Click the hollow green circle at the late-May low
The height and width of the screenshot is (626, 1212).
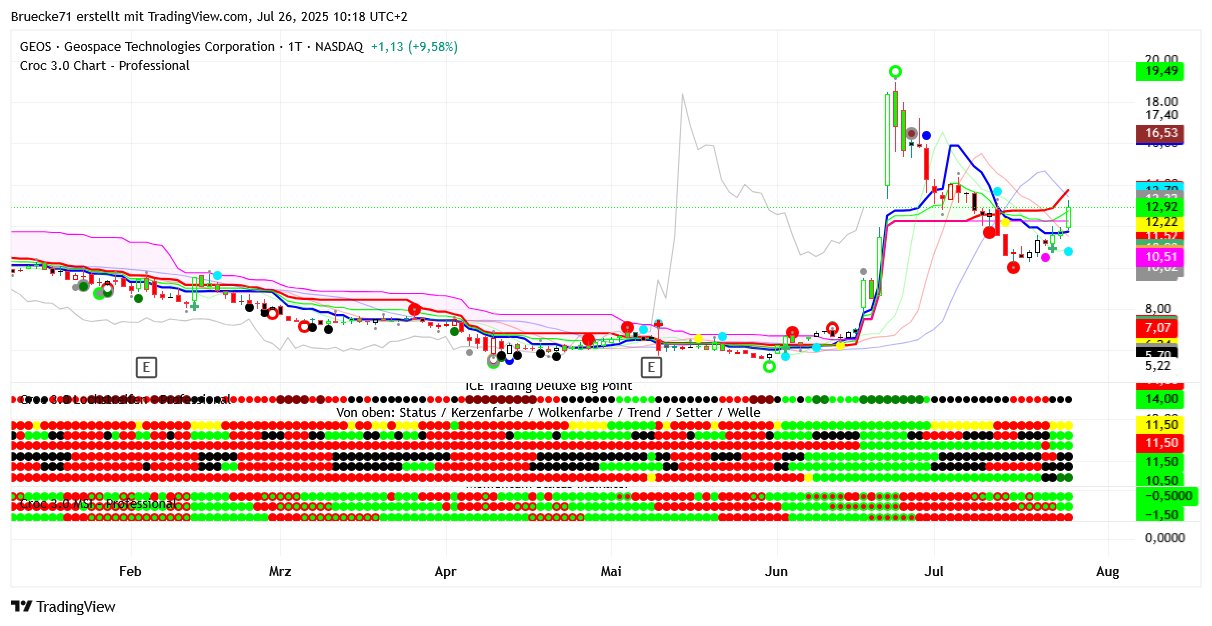pyautogui.click(x=769, y=366)
